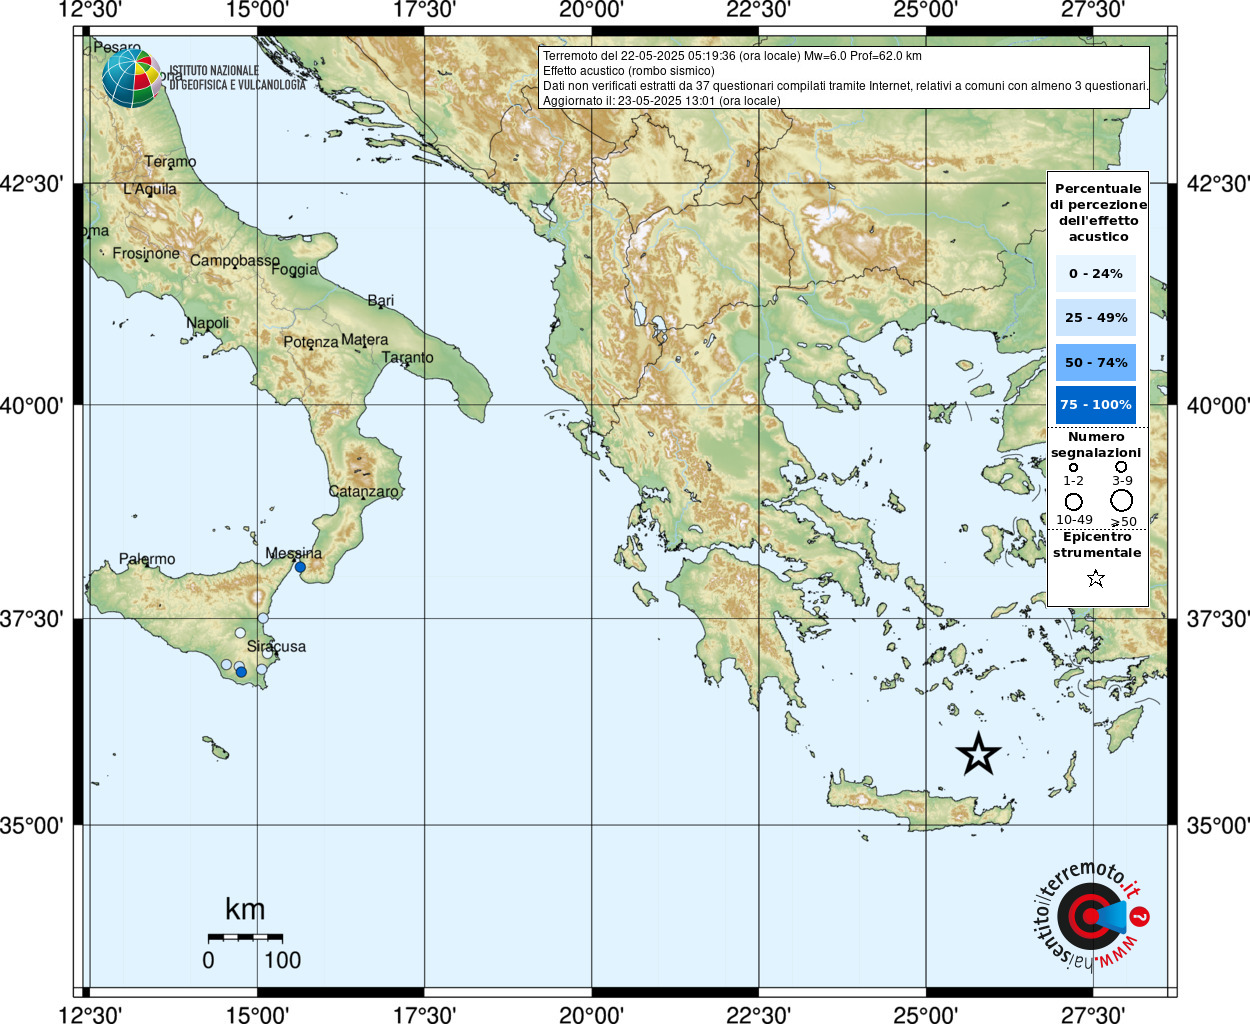Select the dark blue dot on Sicily's southern coast
The width and height of the screenshot is (1250, 1024).
pyautogui.click(x=241, y=672)
